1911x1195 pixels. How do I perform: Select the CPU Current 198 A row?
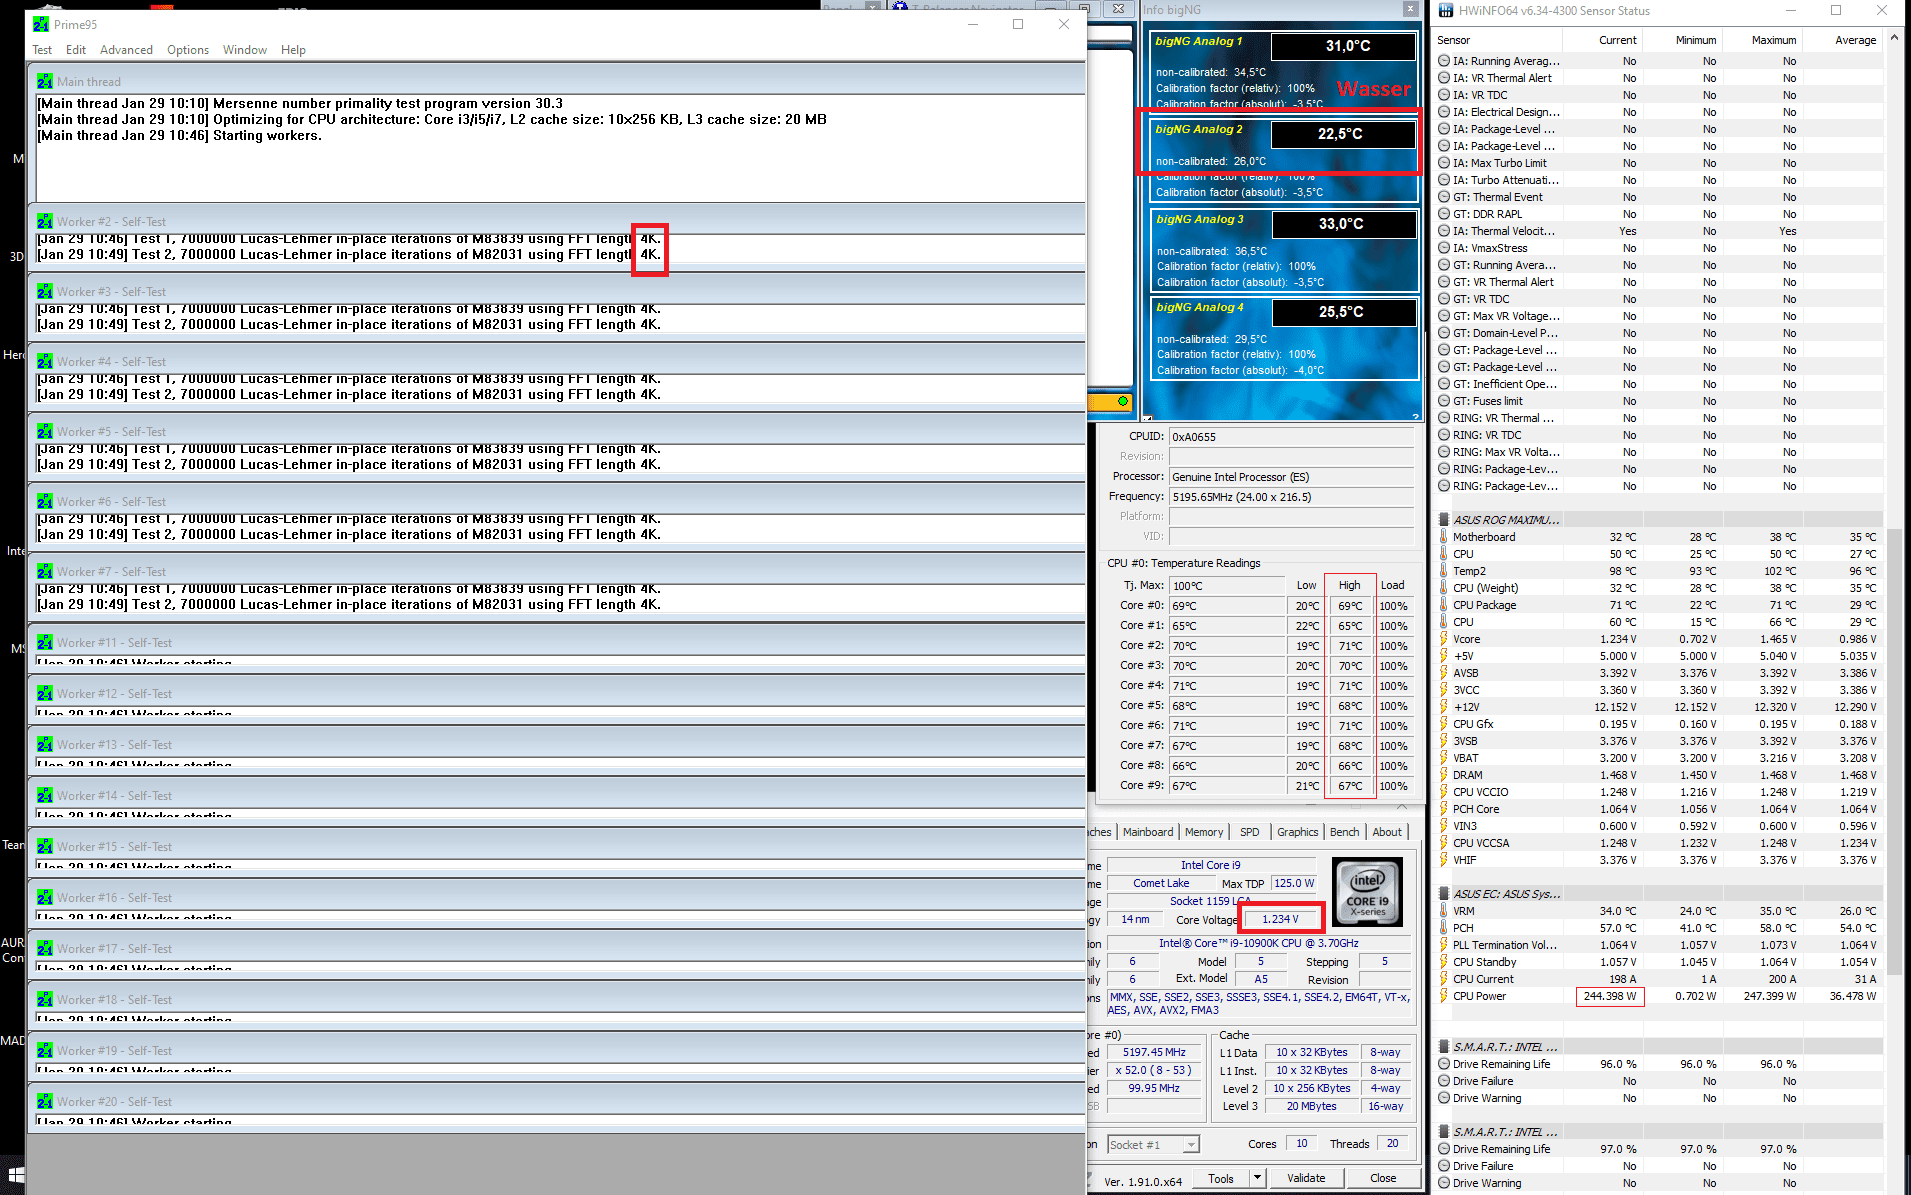pyautogui.click(x=1659, y=979)
